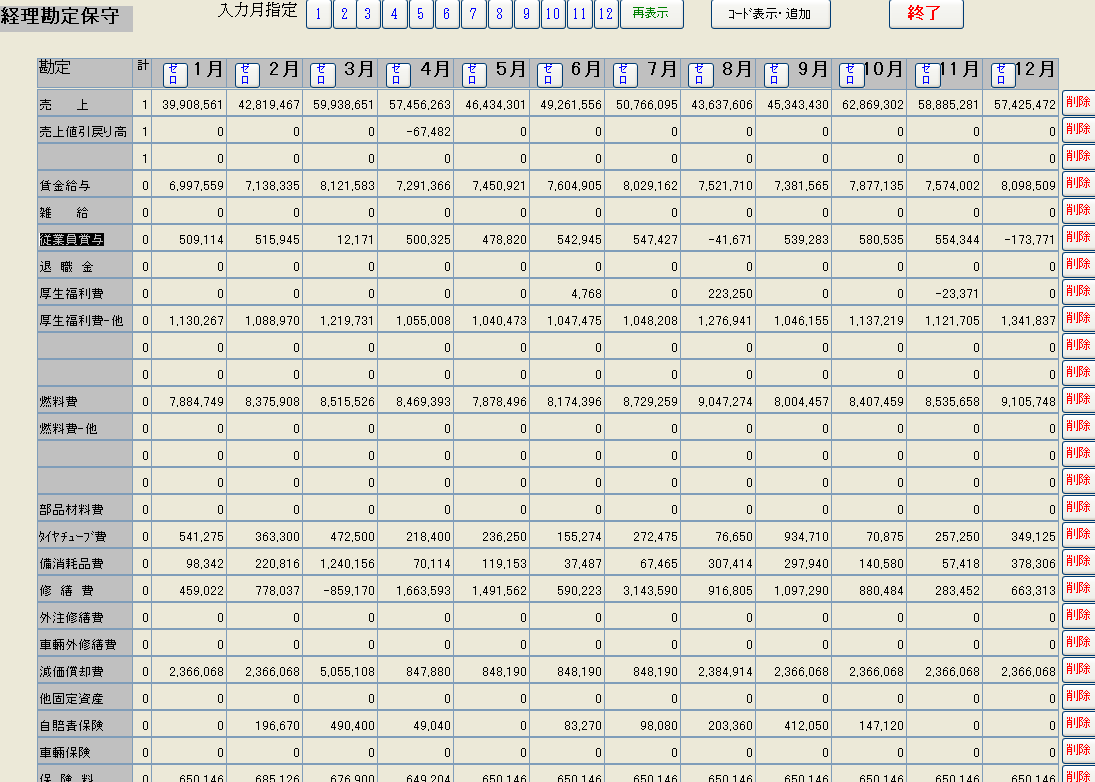Choose input month 6 button
The width and height of the screenshot is (1095, 782).
coord(446,14)
